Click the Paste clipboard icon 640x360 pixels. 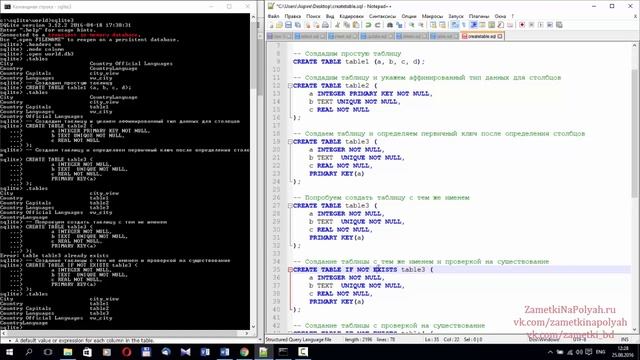point(356,25)
